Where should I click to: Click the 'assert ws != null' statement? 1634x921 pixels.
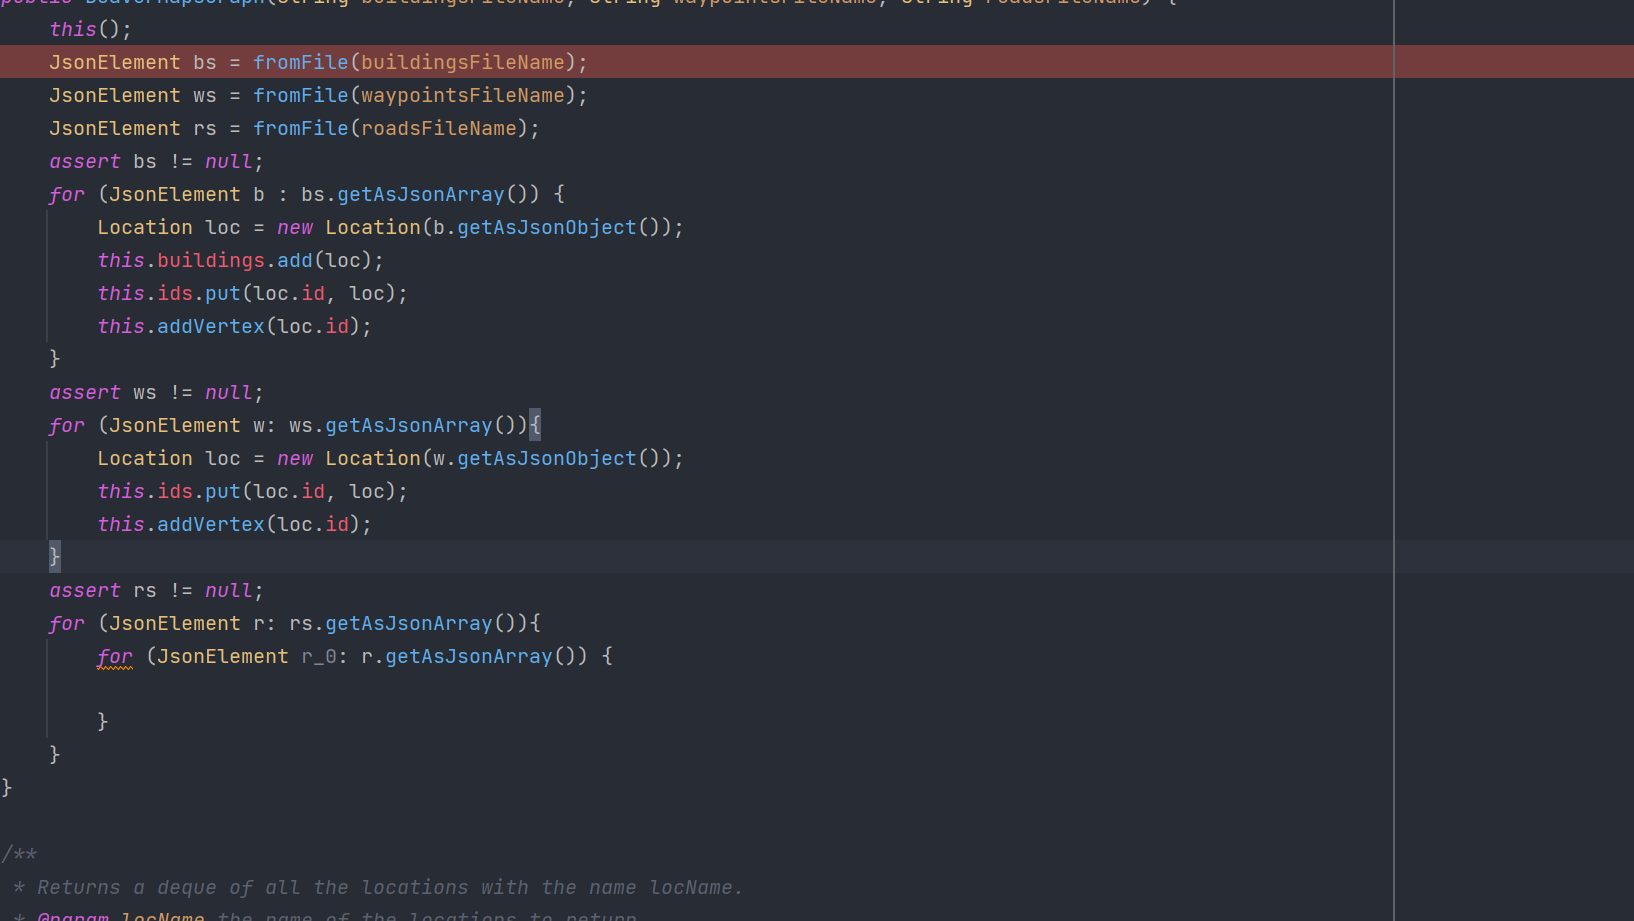[156, 392]
